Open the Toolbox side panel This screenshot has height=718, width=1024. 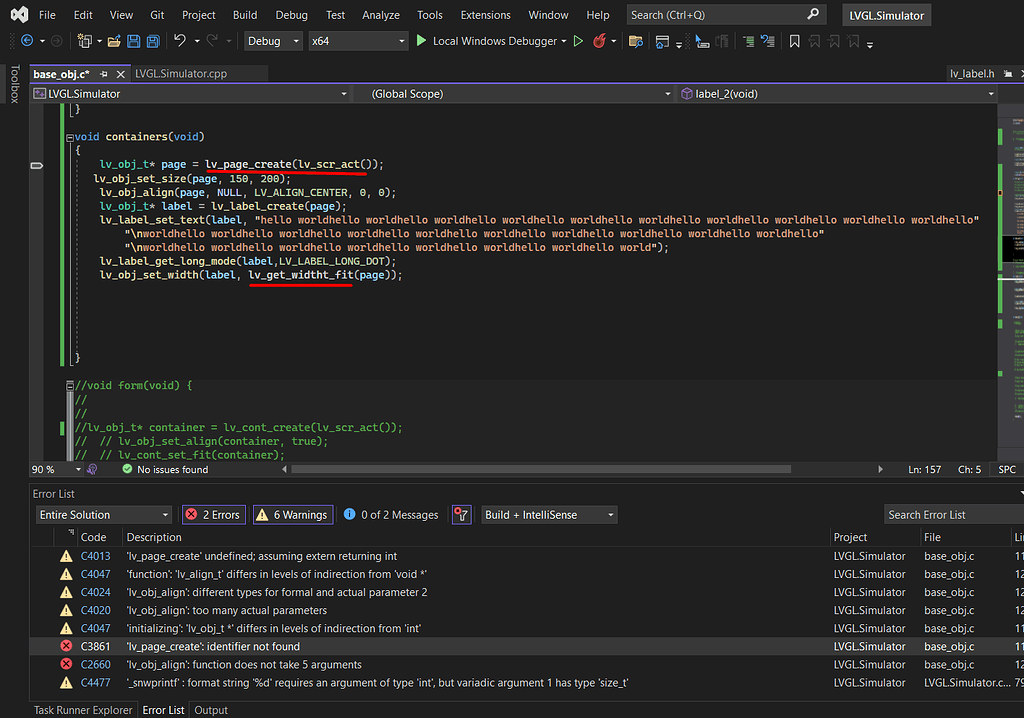pyautogui.click(x=14, y=84)
